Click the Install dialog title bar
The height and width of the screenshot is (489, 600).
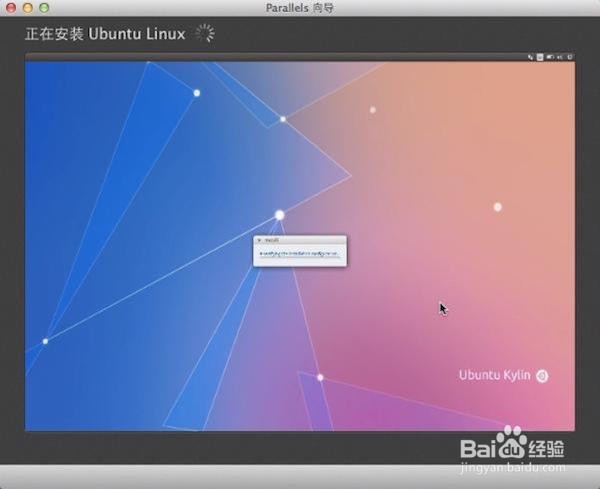click(300, 240)
